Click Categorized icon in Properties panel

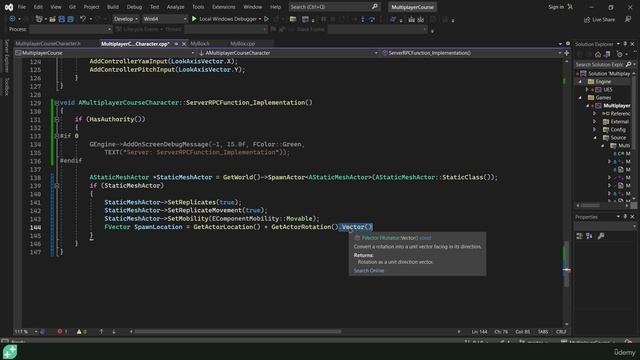[x=579, y=236]
